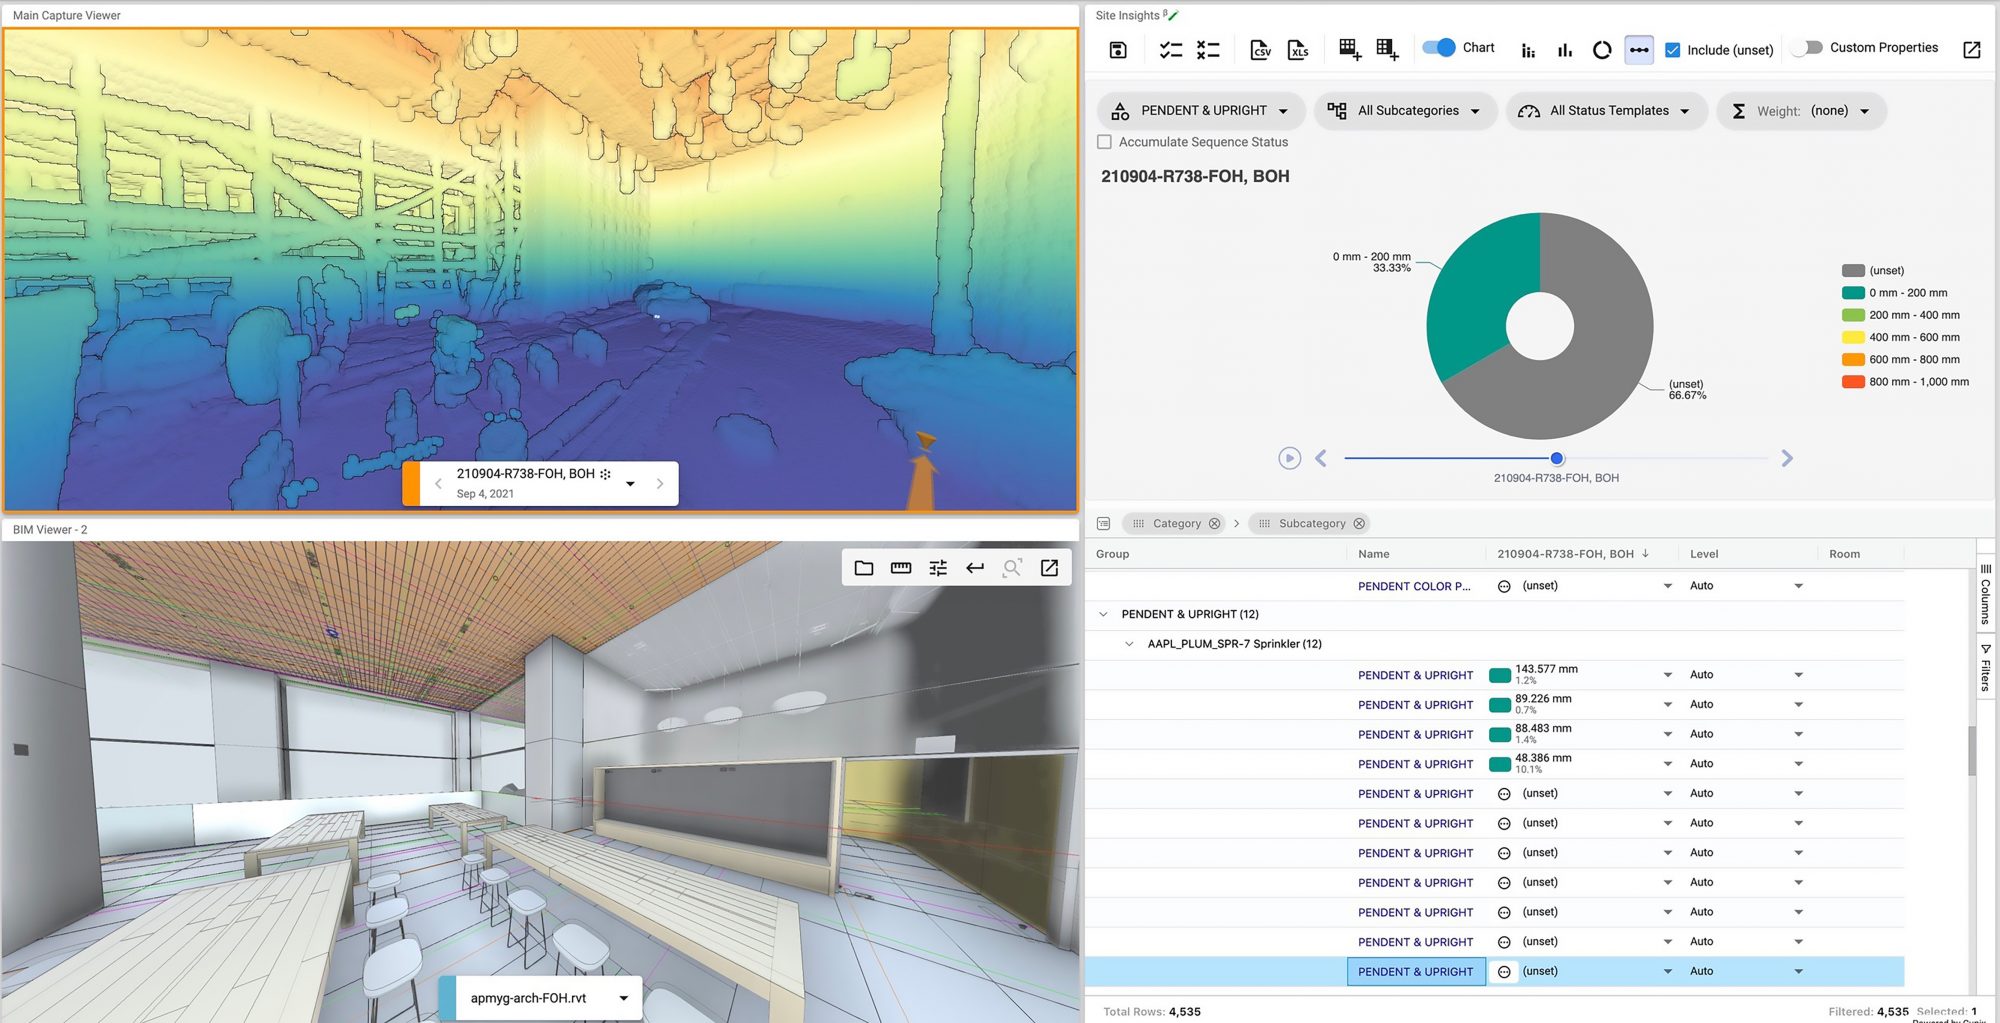Click the ruler measure tool in BIM Viewer
The height and width of the screenshot is (1023, 2000).
[x=901, y=568]
